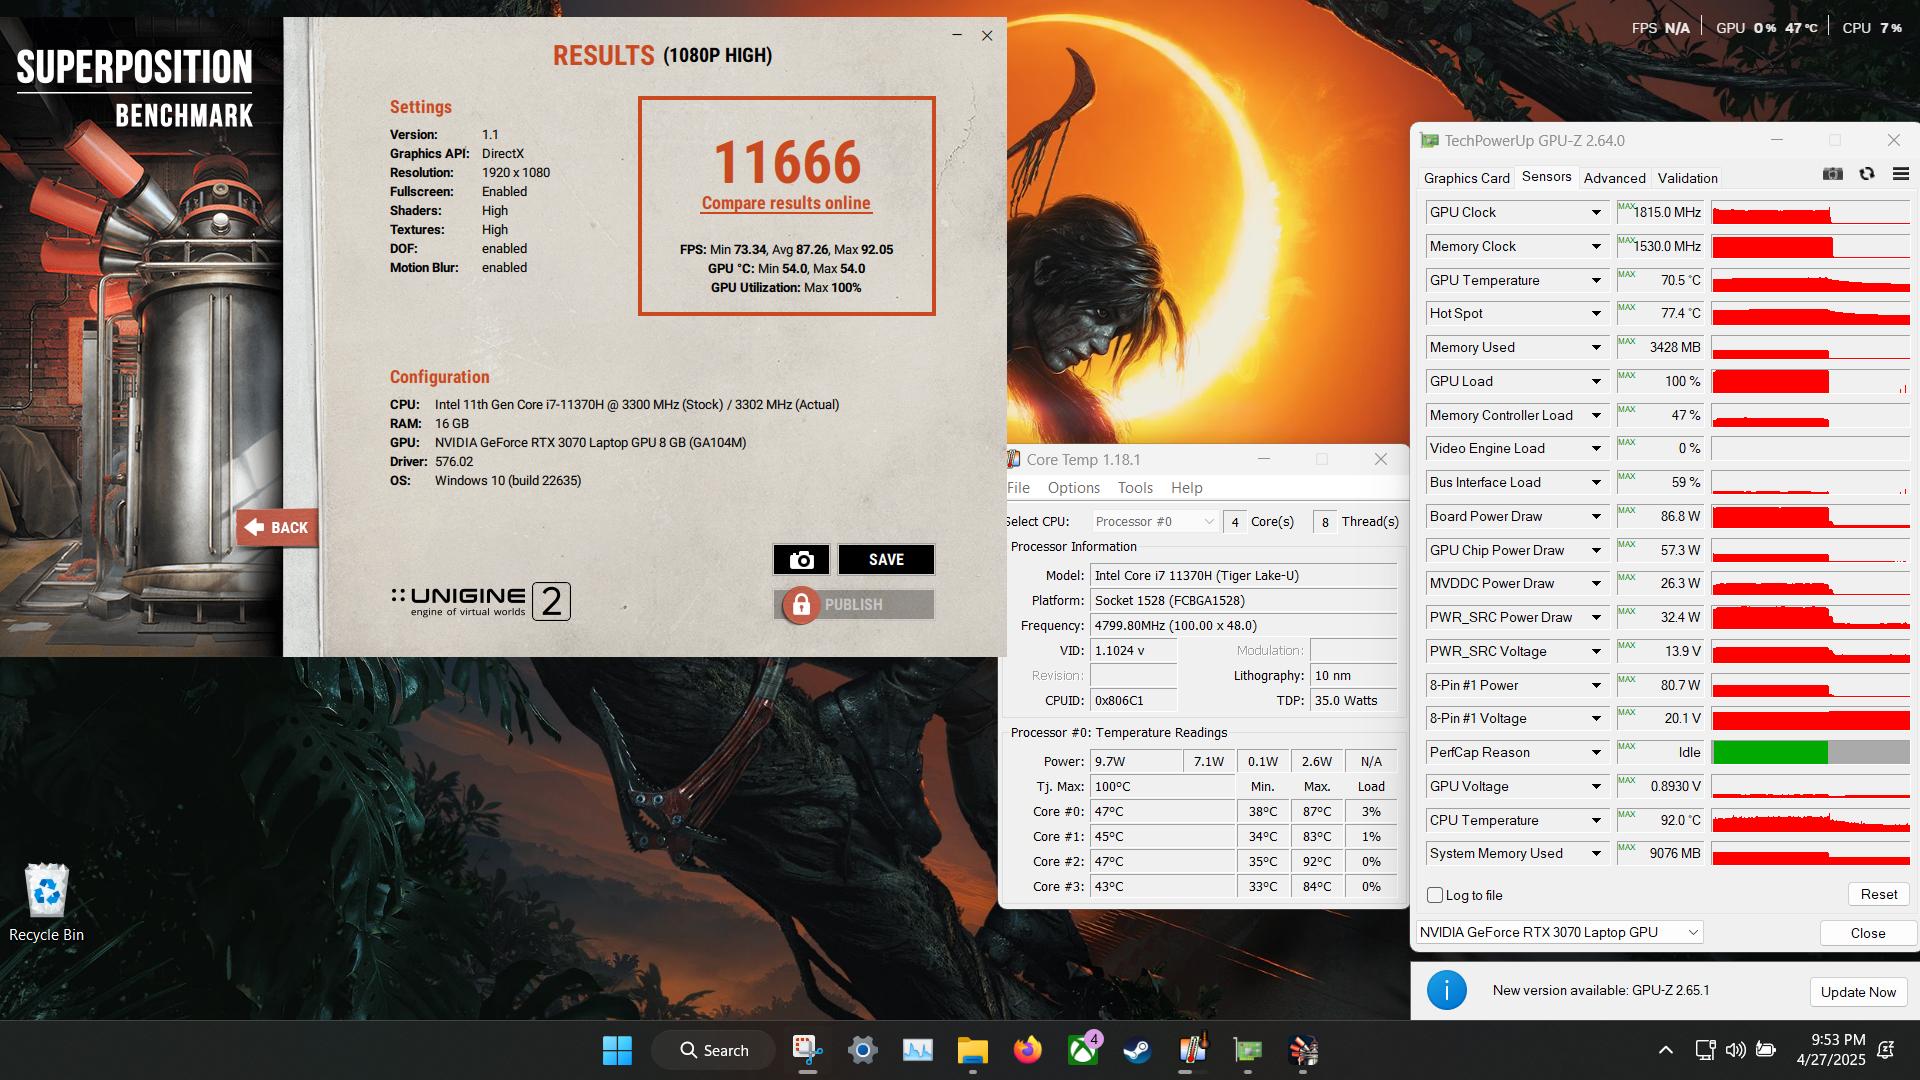Open the Help menu in Core Temp

pyautogui.click(x=1186, y=488)
